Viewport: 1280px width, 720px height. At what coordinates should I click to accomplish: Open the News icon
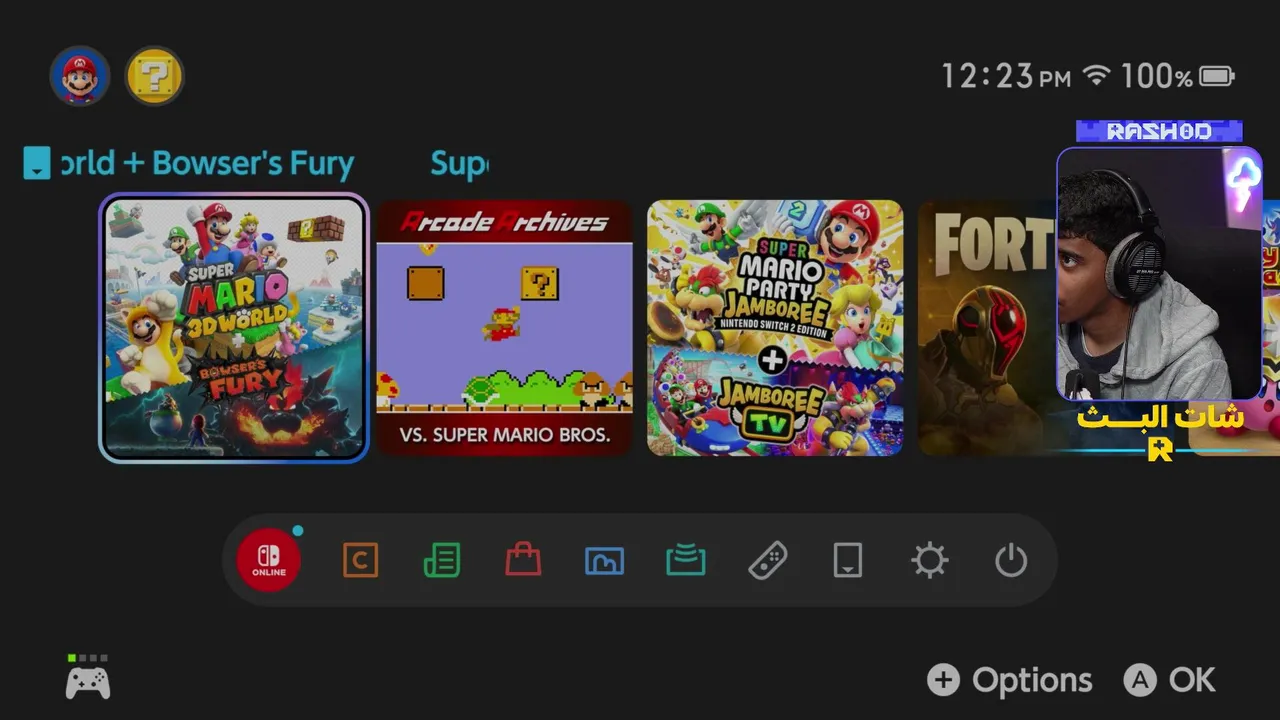(x=441, y=560)
